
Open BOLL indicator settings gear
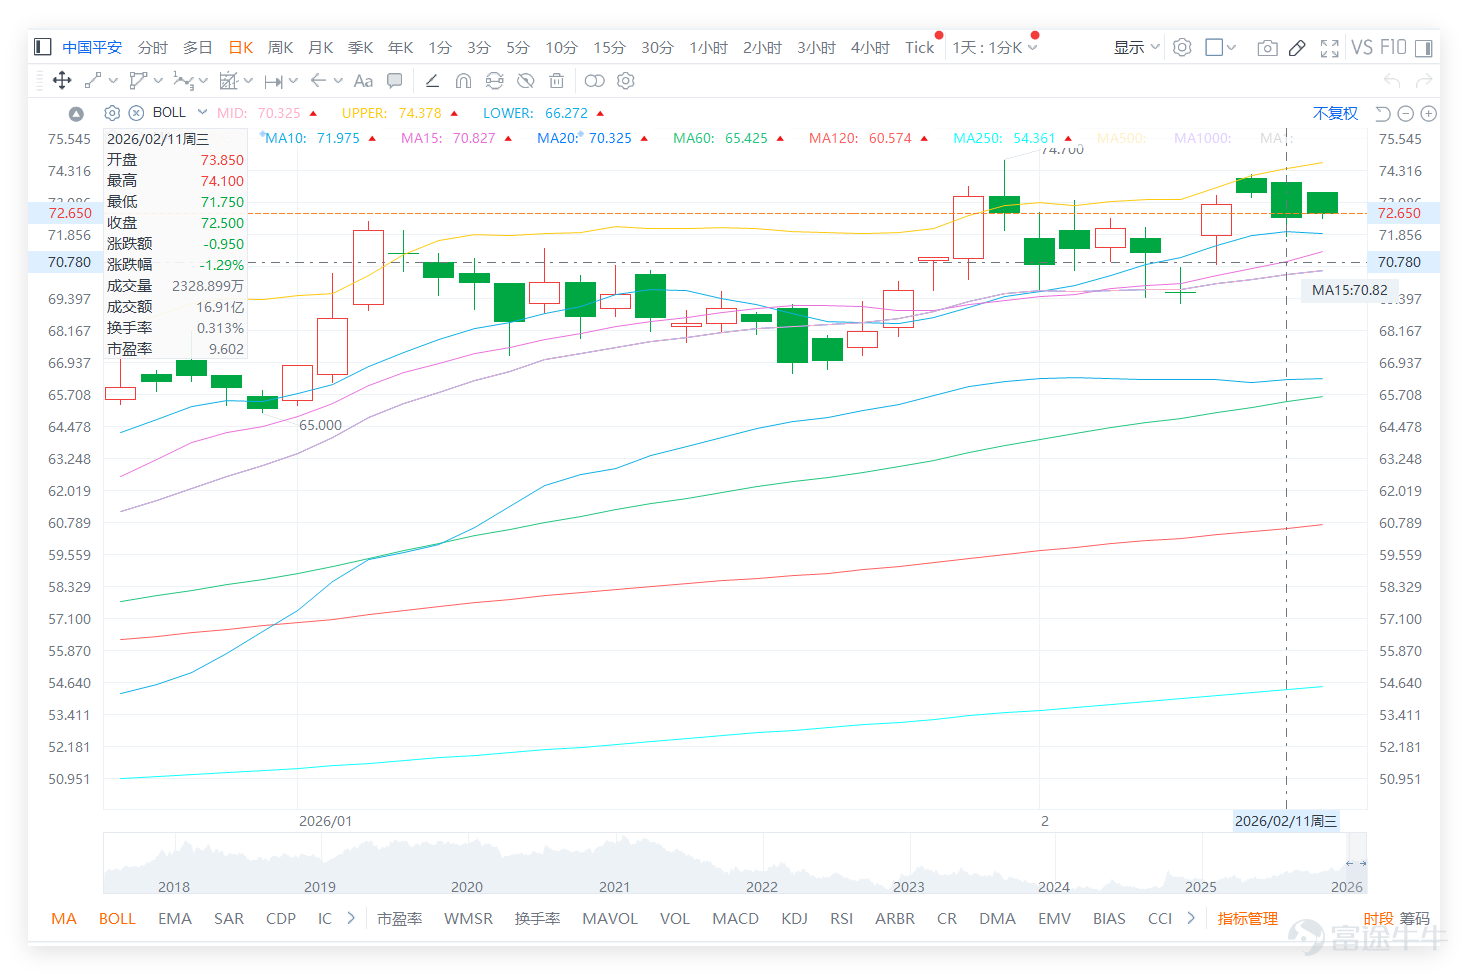coord(112,113)
